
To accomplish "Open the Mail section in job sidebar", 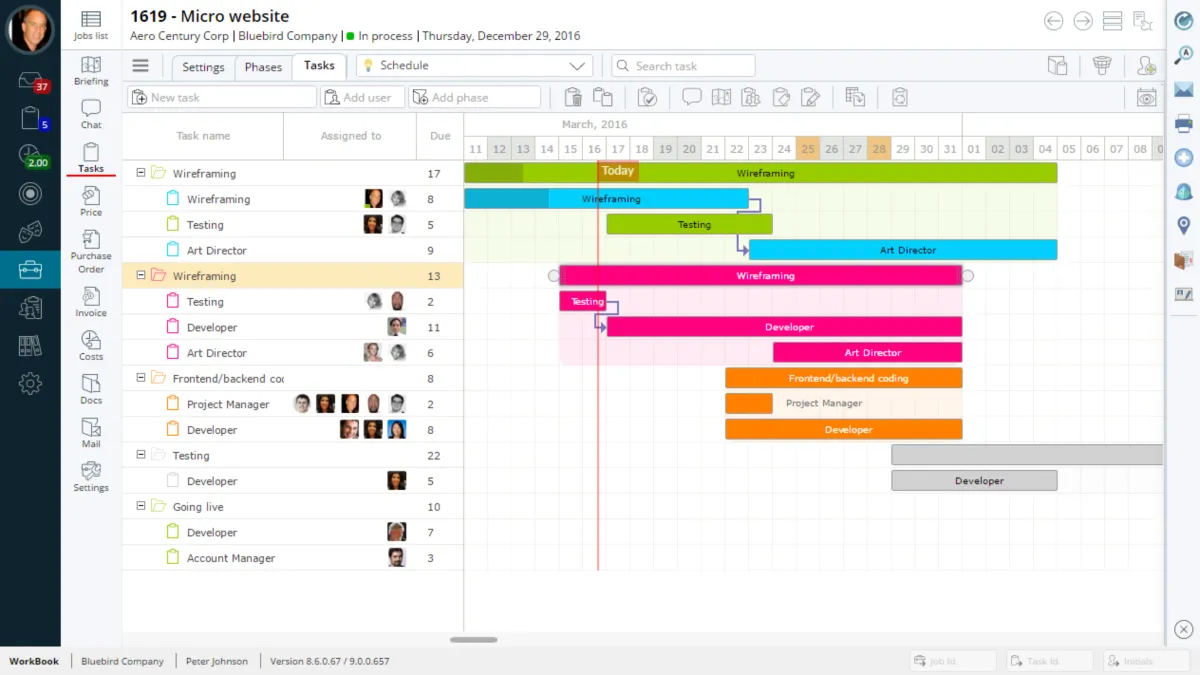I will point(91,432).
